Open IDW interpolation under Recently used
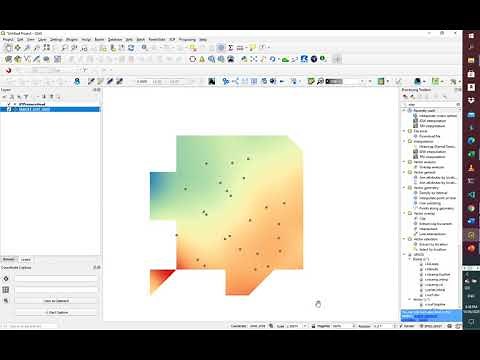This screenshot has height=360, width=480. point(433,121)
